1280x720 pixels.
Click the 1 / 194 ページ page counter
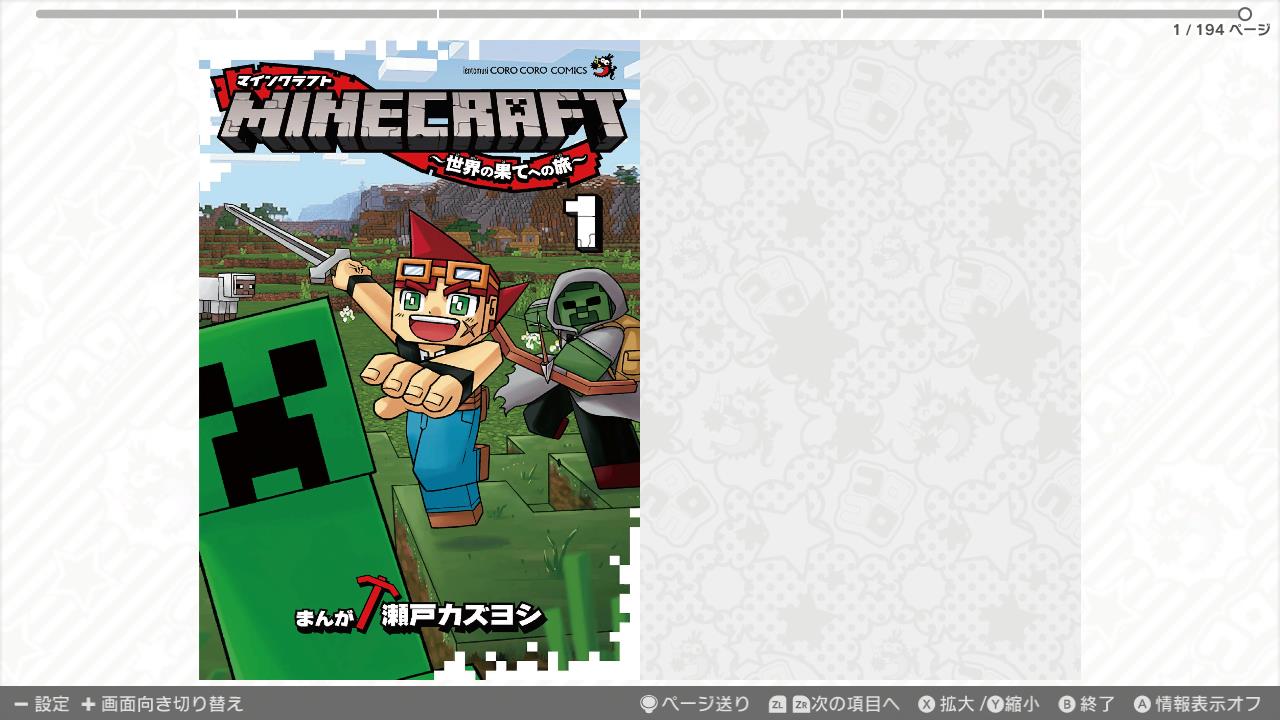coord(1221,30)
